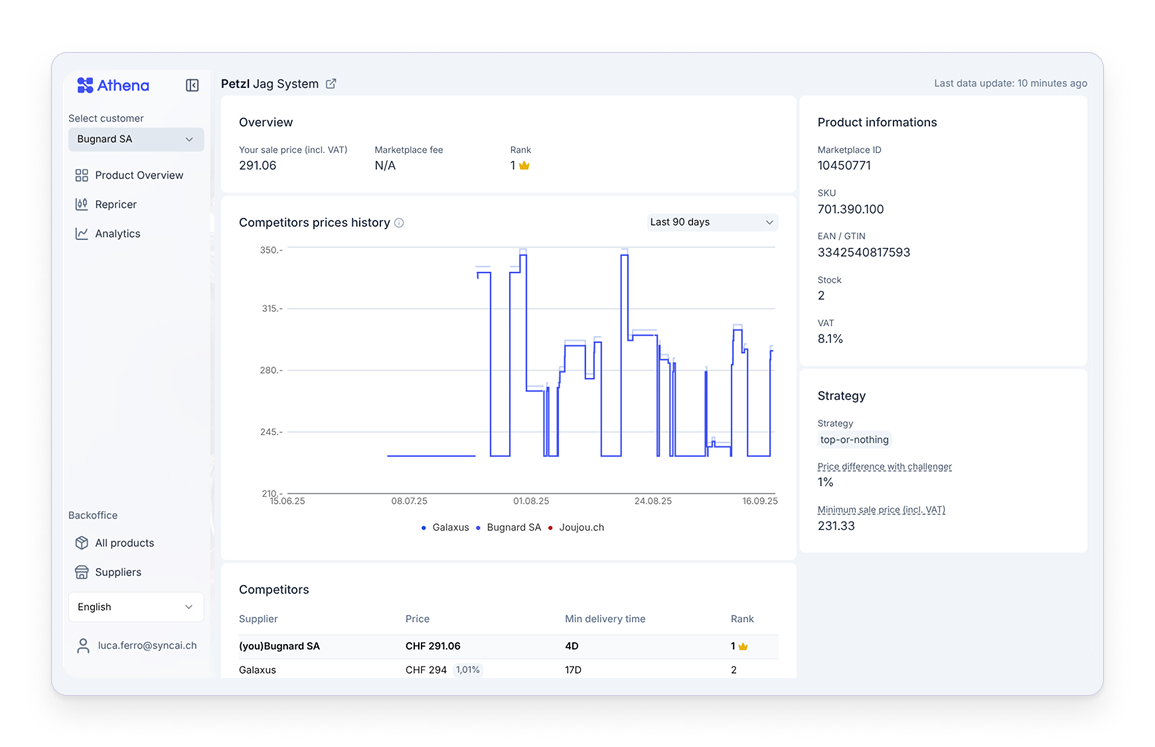
Task: Click the Min delivery time column header
Action: tap(605, 619)
